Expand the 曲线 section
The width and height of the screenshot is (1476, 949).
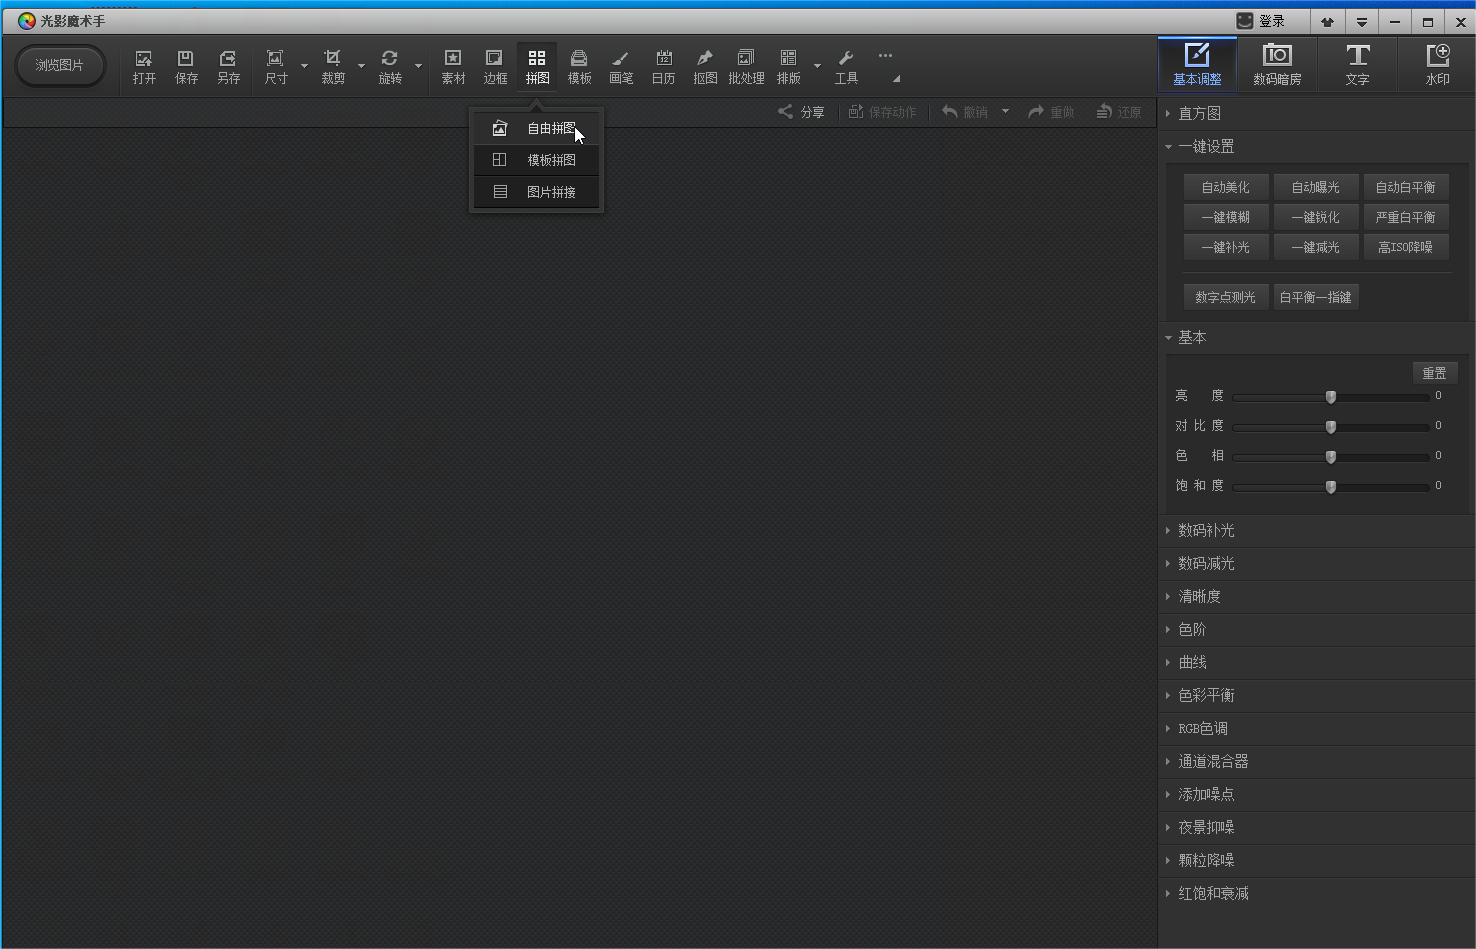click(1192, 662)
